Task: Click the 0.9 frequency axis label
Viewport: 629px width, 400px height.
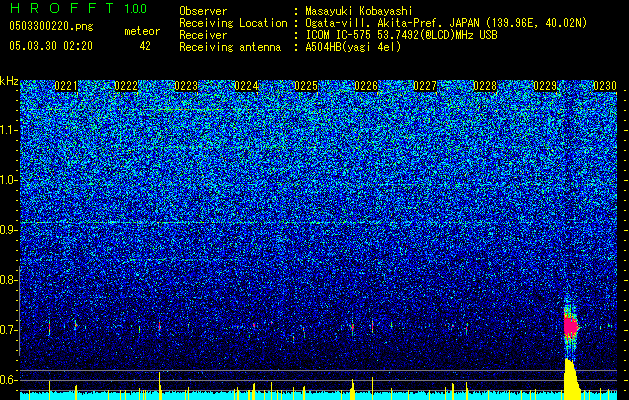Action: [x=8, y=230]
